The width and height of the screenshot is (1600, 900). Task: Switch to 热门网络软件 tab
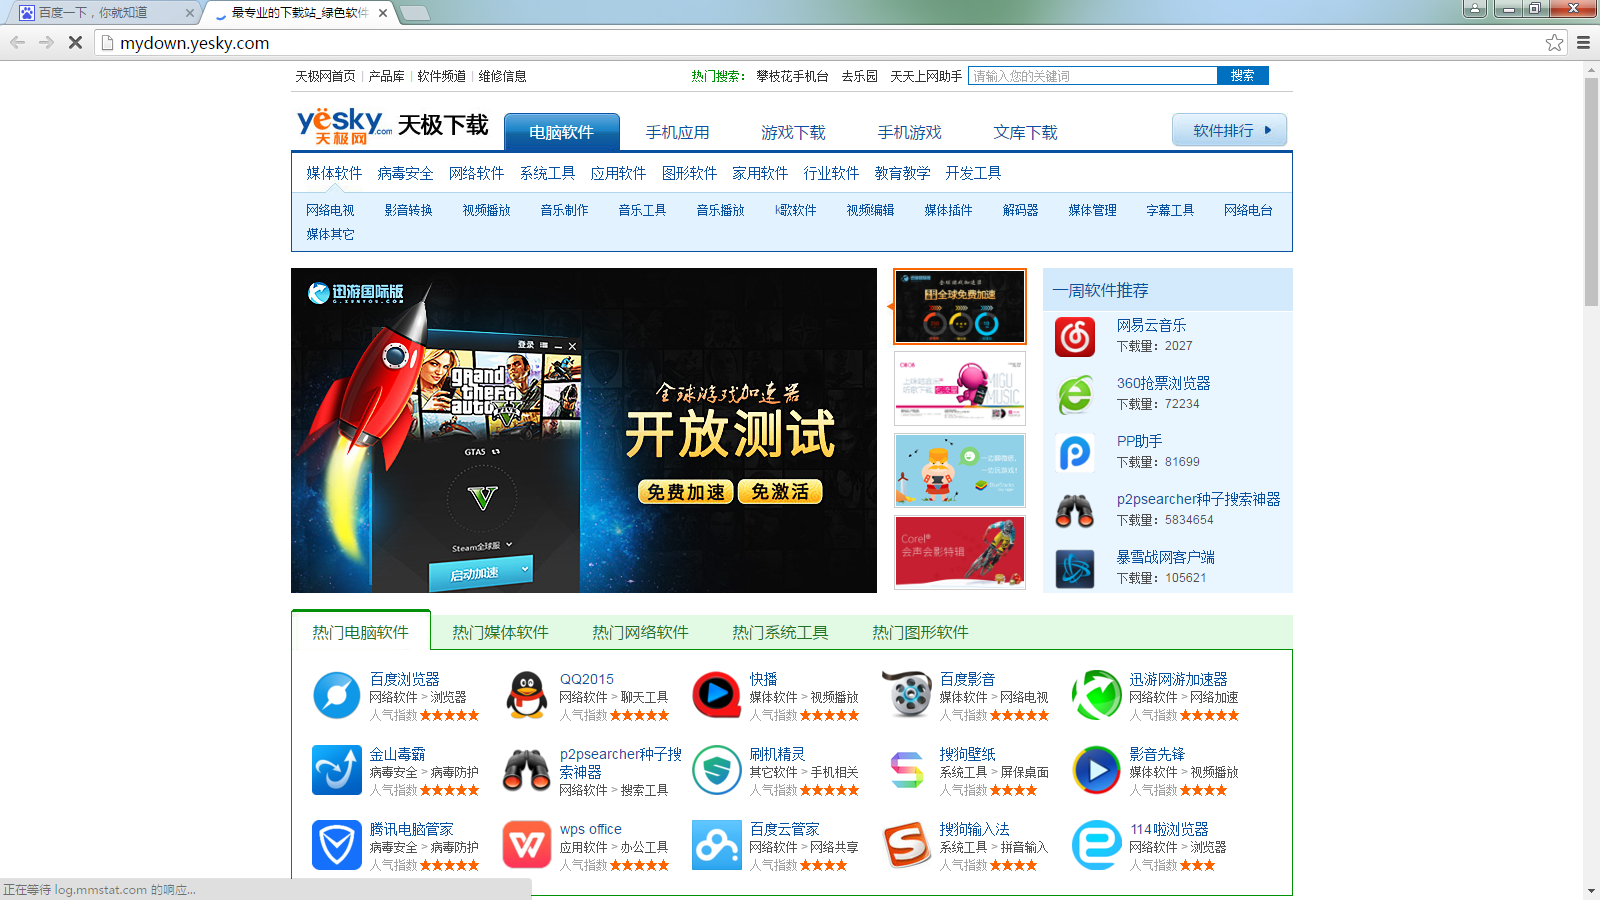(640, 632)
